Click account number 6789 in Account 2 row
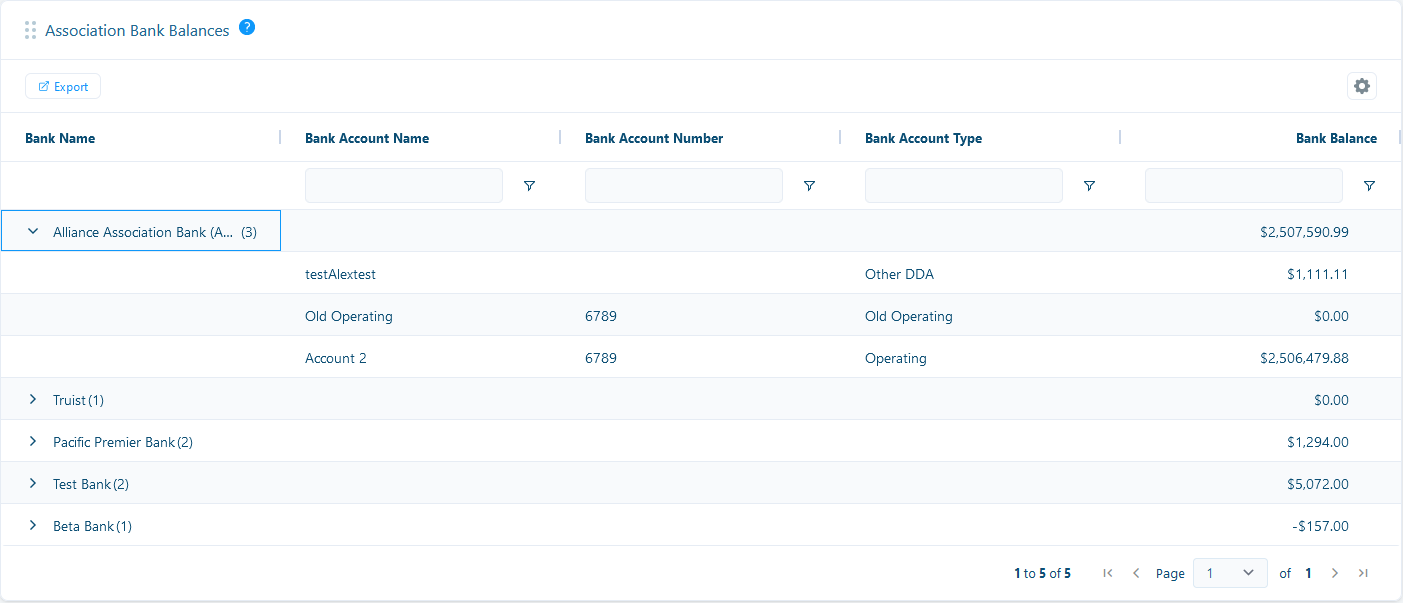Screen dimensions: 1403x603 pos(601,358)
